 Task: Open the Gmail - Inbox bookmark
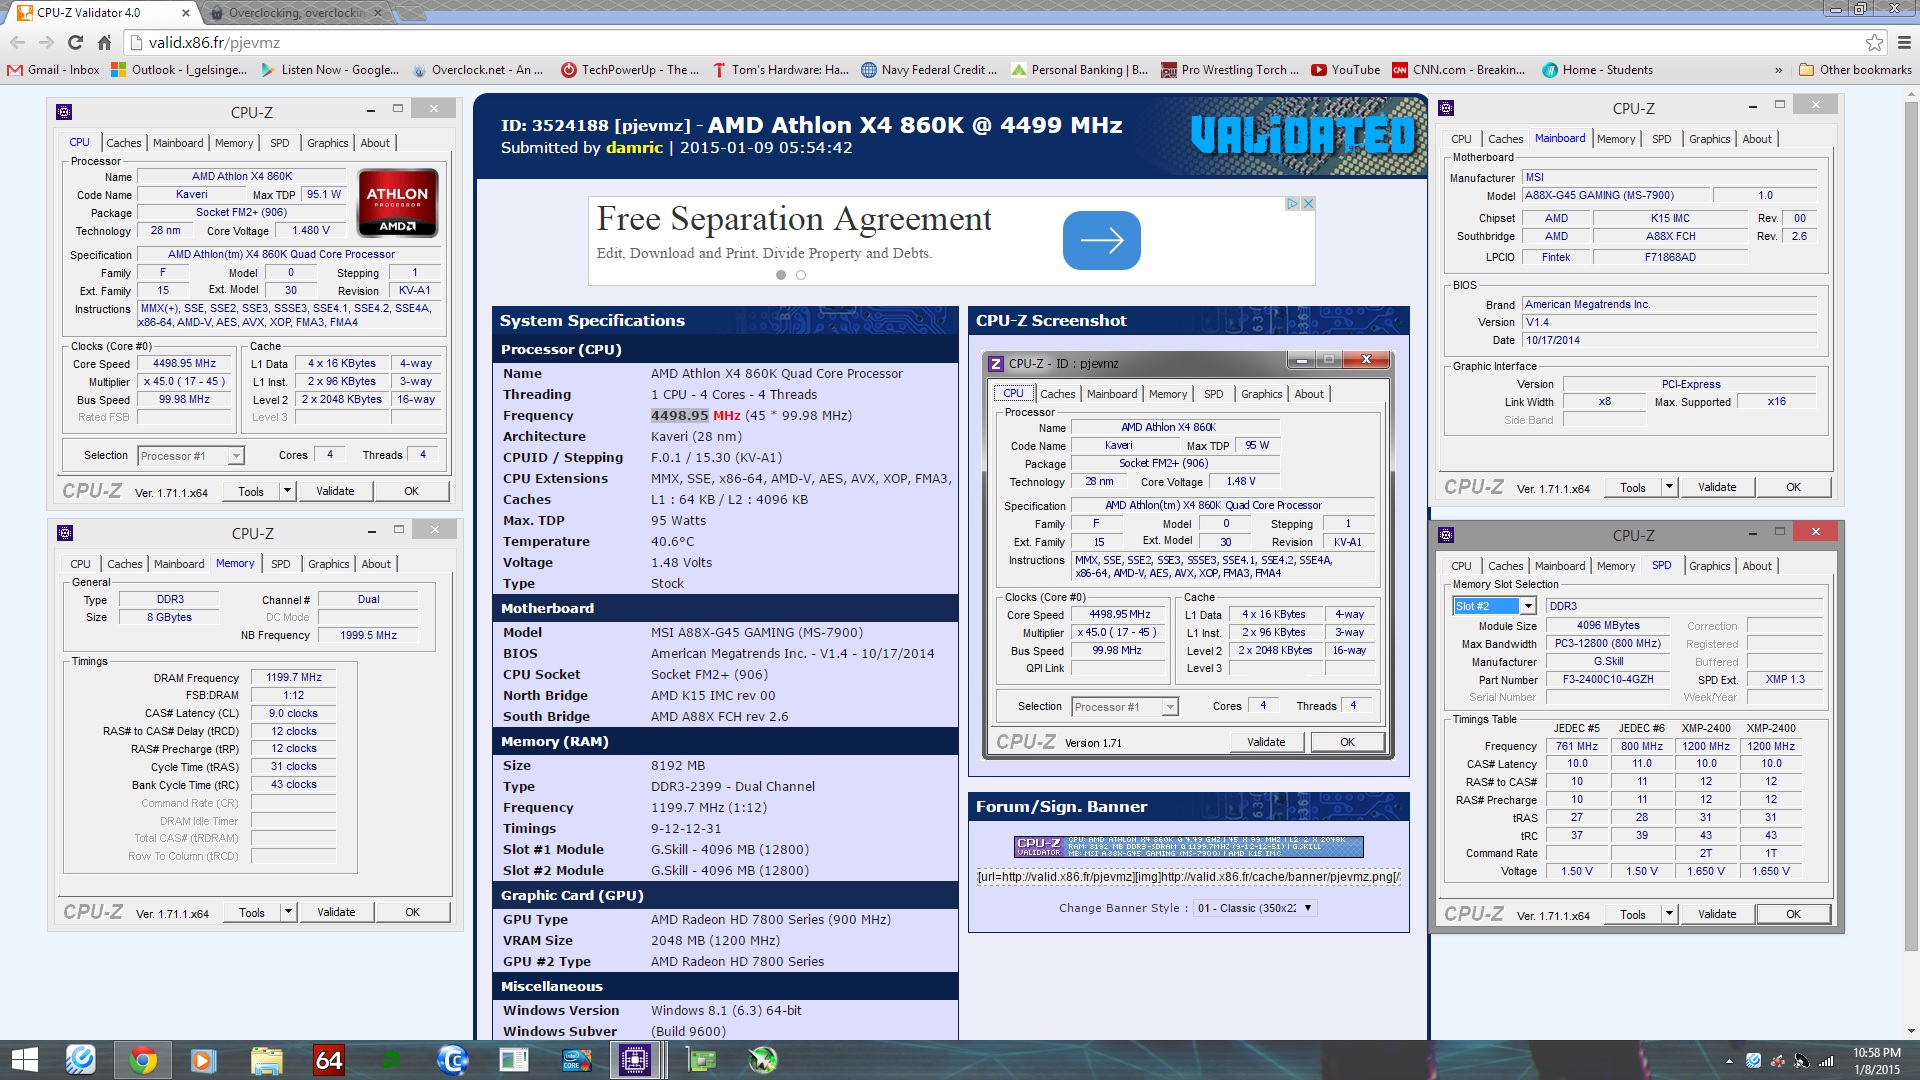(54, 70)
